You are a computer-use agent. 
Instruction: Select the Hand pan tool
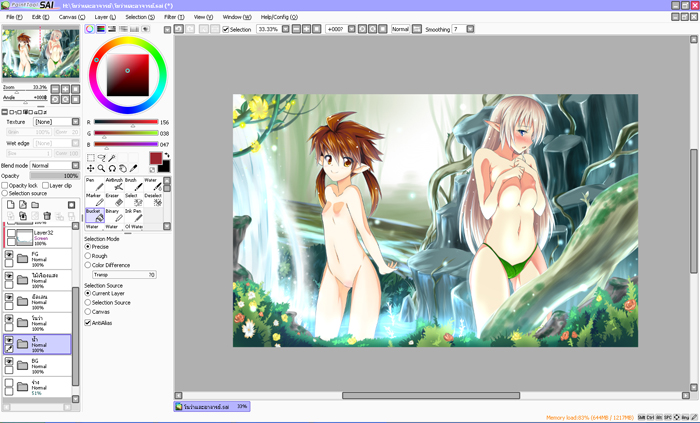pos(123,168)
